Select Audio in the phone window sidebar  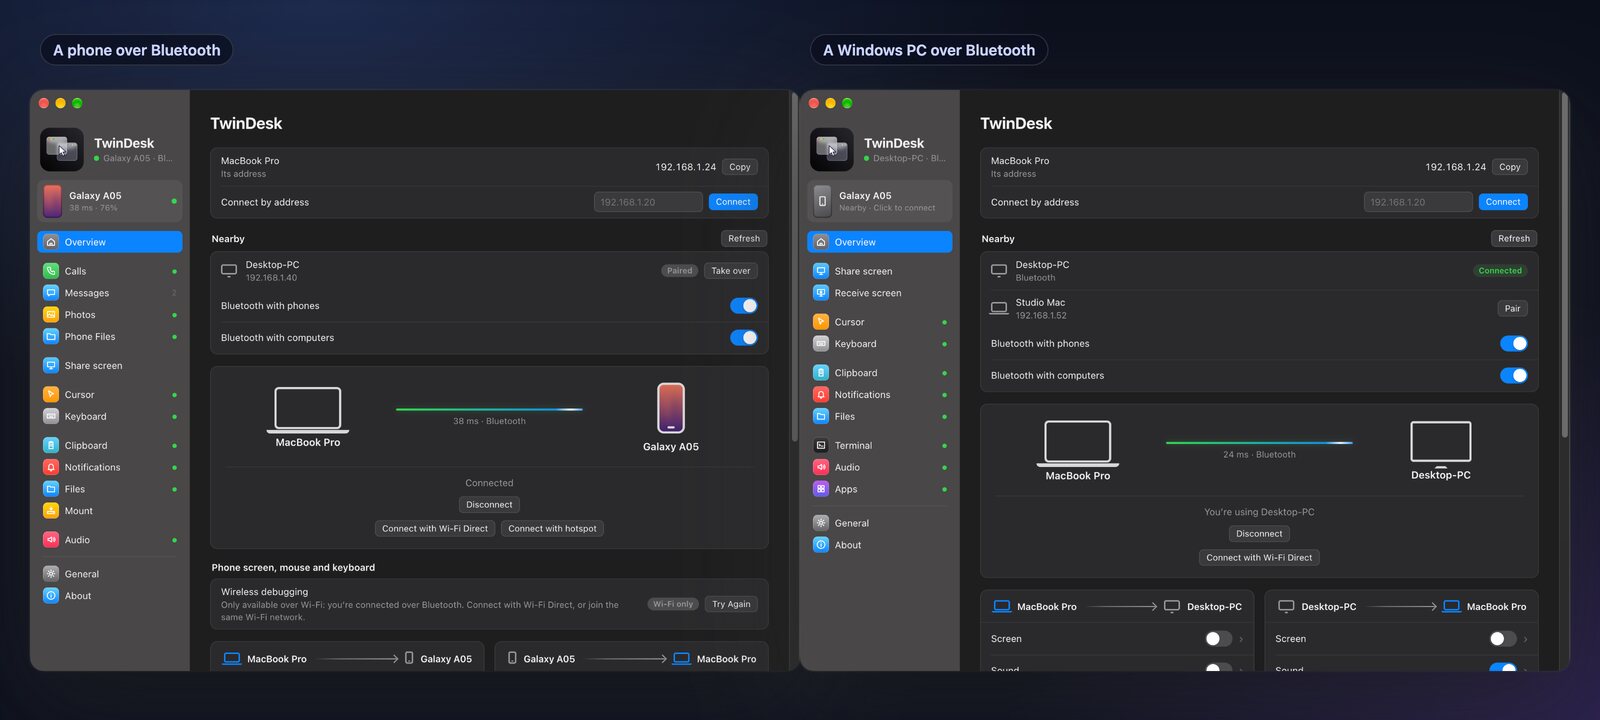click(x=110, y=540)
